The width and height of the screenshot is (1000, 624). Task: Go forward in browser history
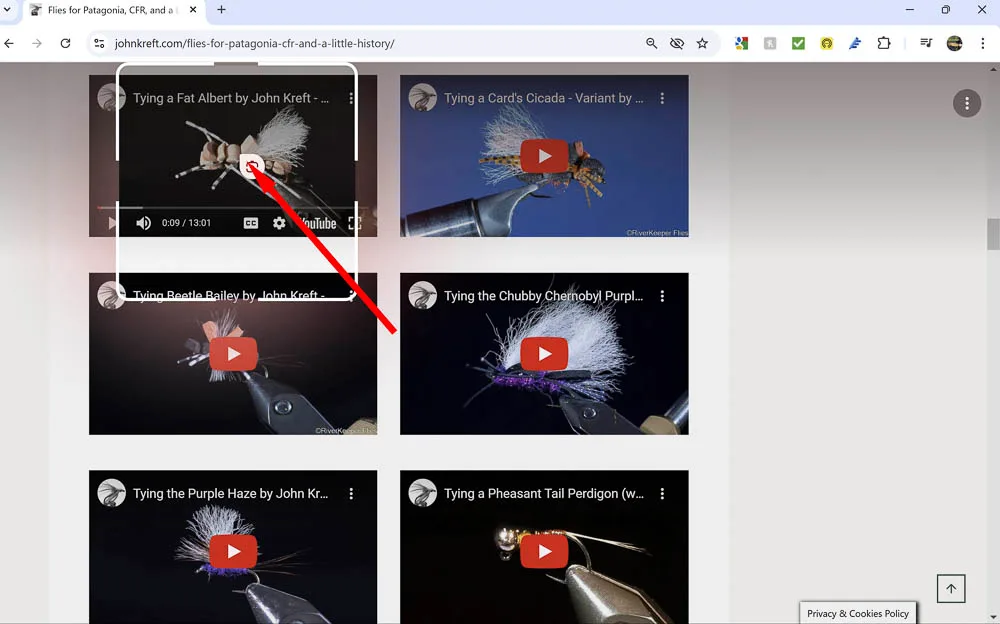pos(37,43)
